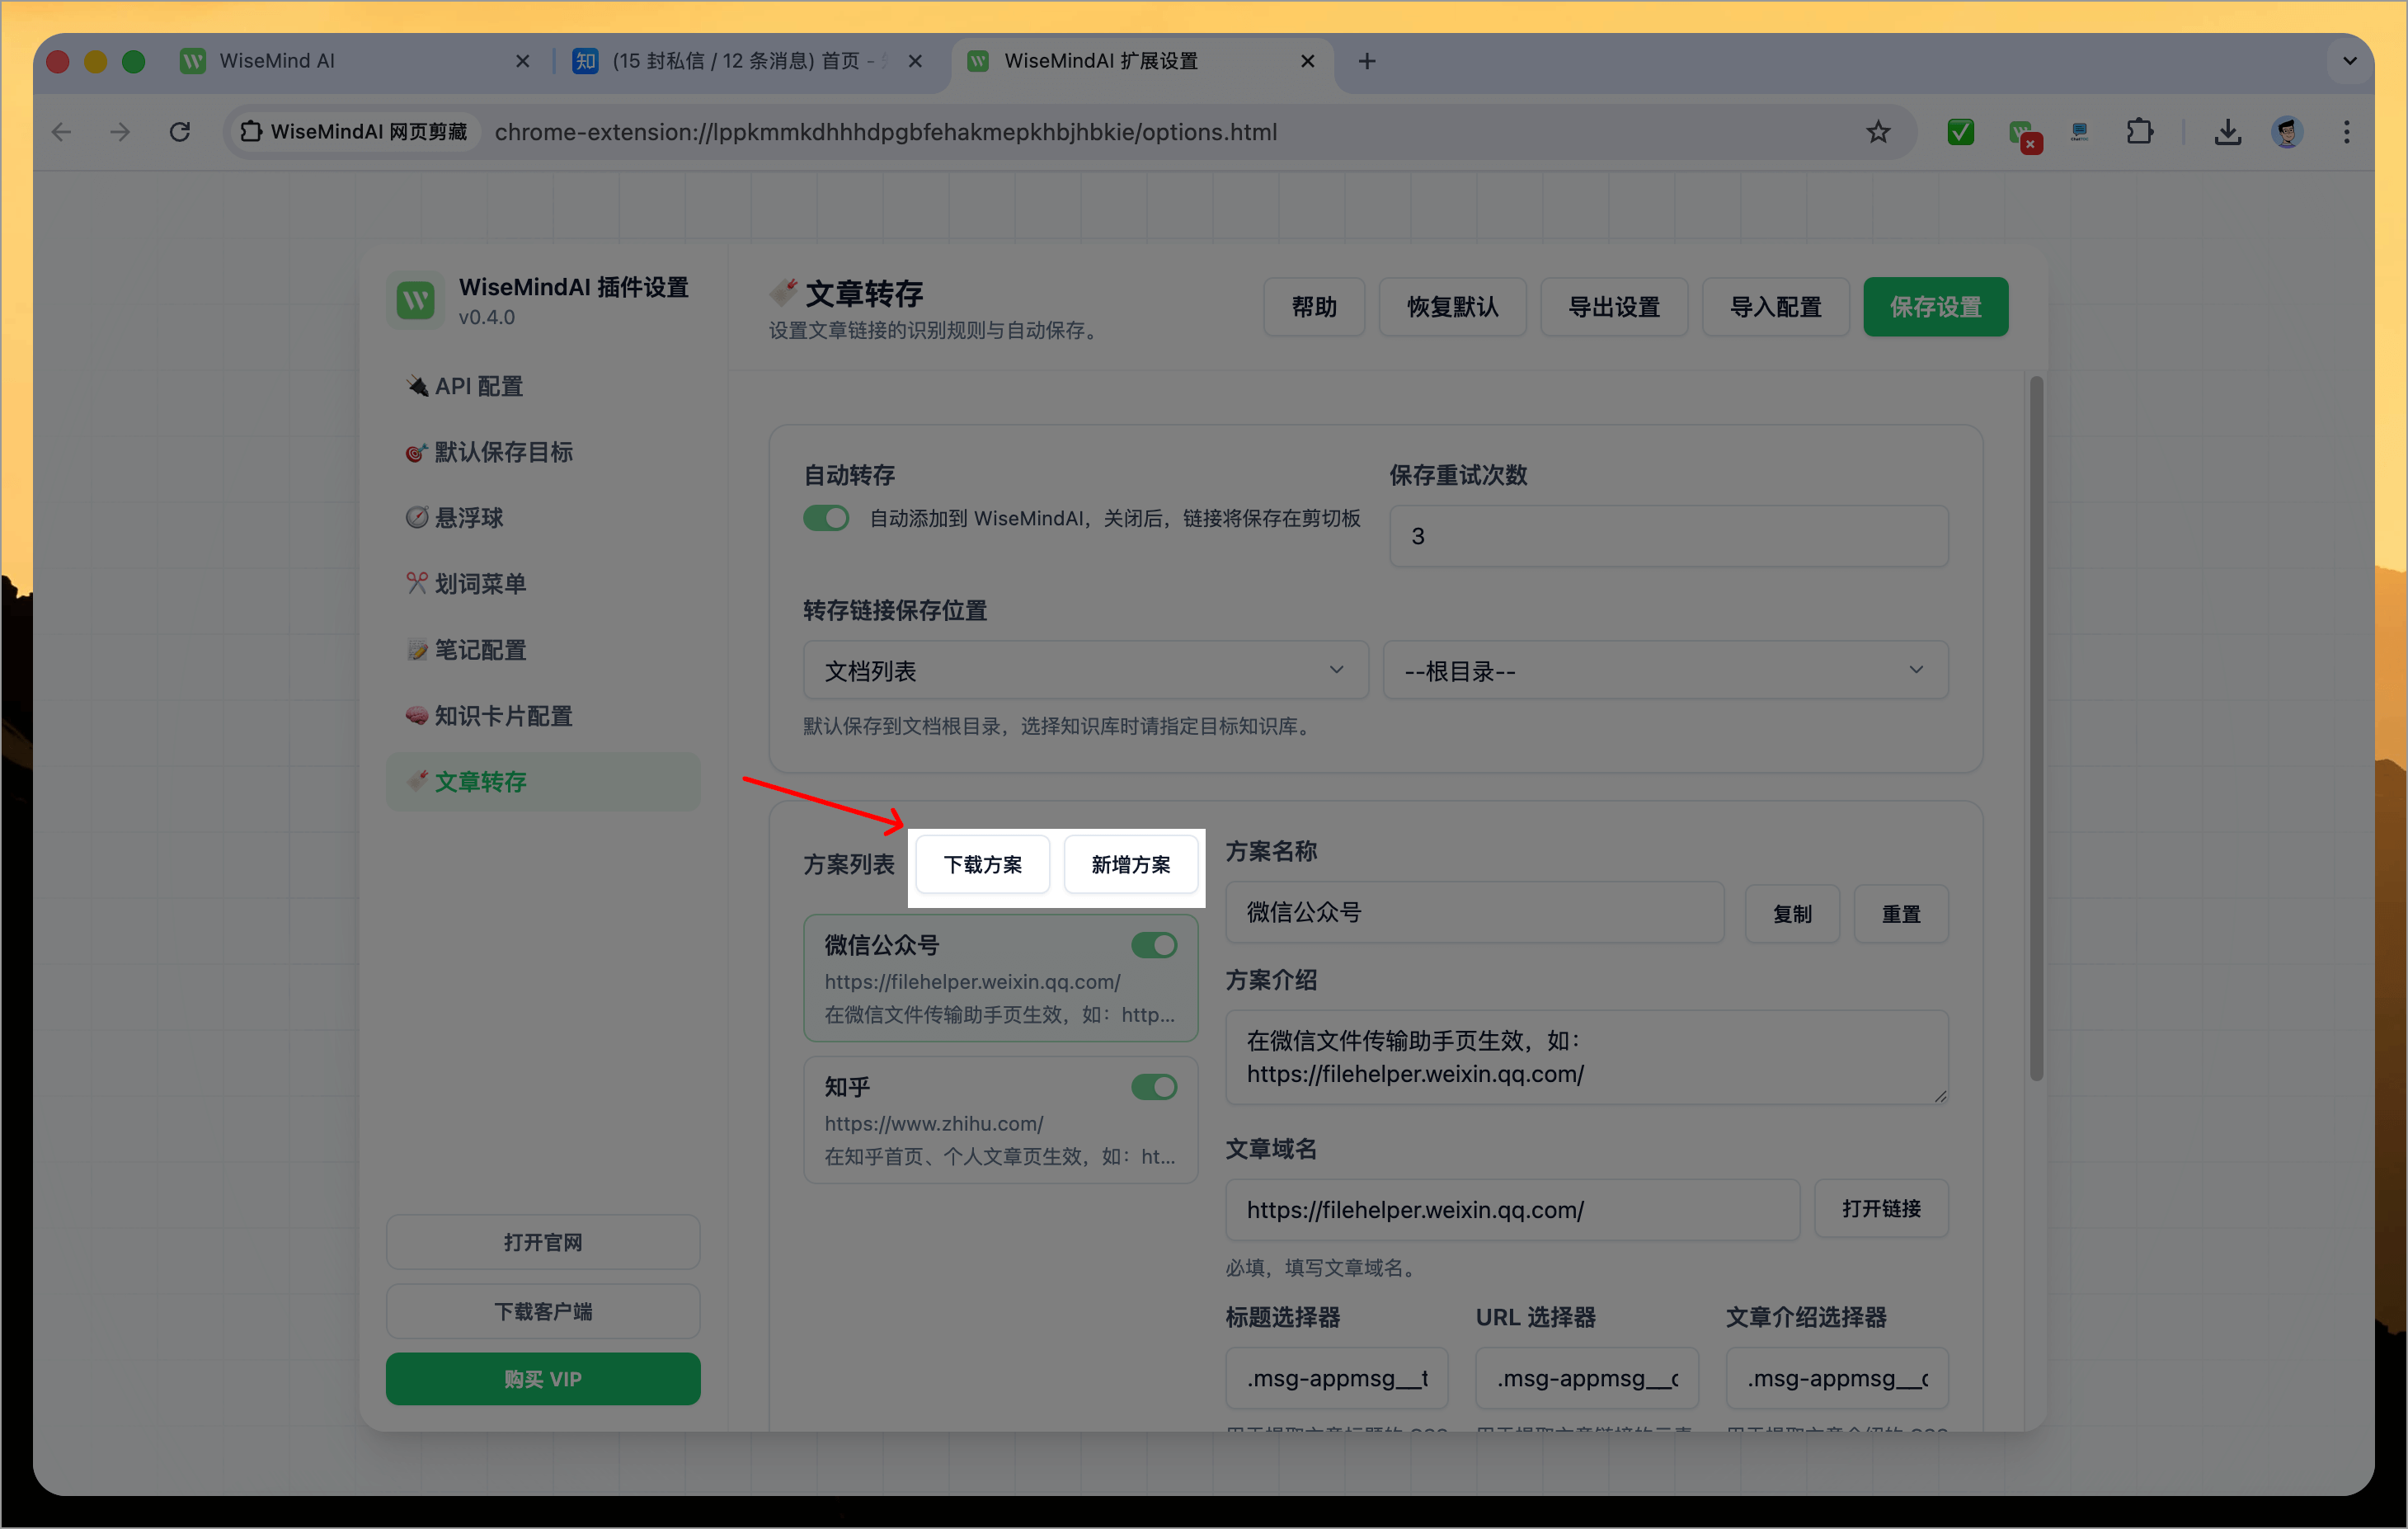Disable the 知乎 scheme toggle
Viewport: 2408px width, 1529px height.
click(1155, 1087)
